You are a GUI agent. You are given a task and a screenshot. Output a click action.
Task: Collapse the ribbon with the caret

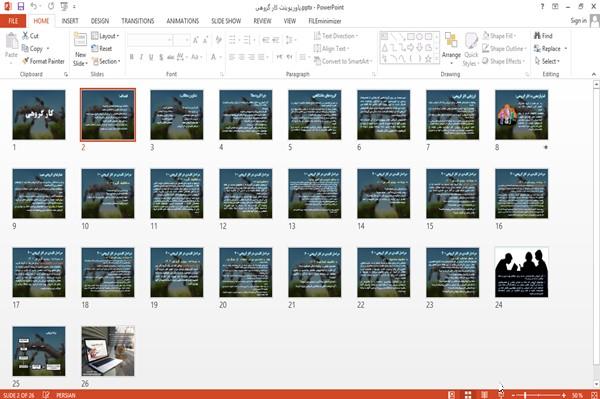[x=593, y=74]
